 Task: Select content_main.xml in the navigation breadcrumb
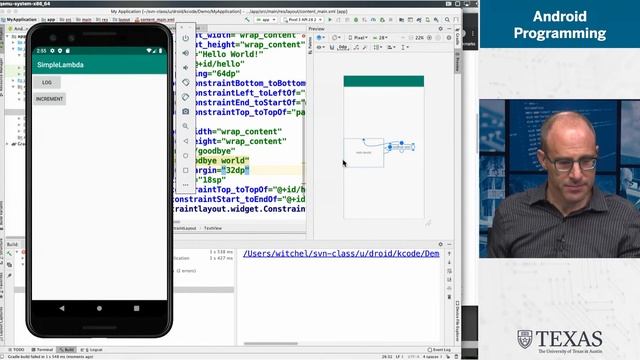pos(155,20)
